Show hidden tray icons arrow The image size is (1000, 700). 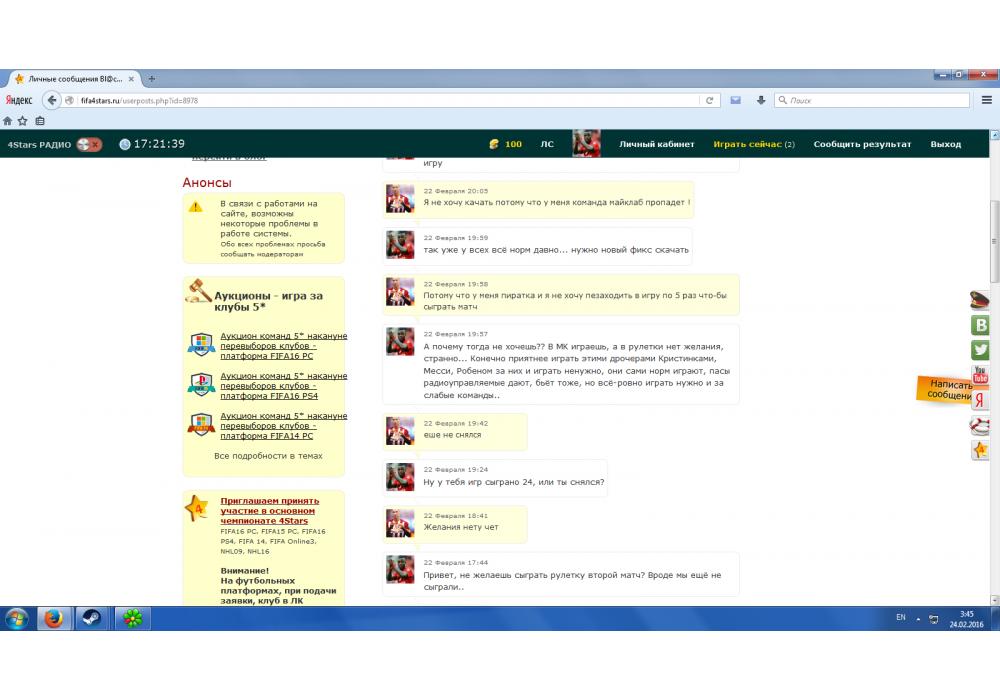tap(918, 619)
